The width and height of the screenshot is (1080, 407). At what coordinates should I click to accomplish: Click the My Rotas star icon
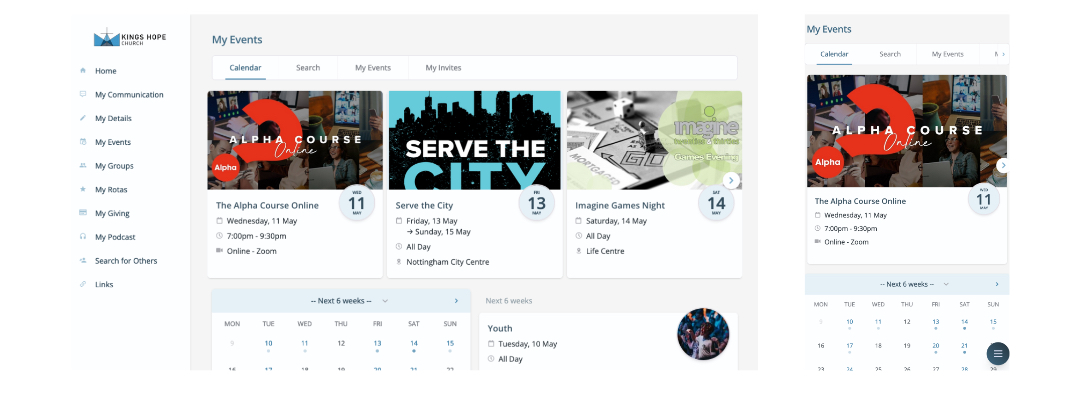[83, 189]
